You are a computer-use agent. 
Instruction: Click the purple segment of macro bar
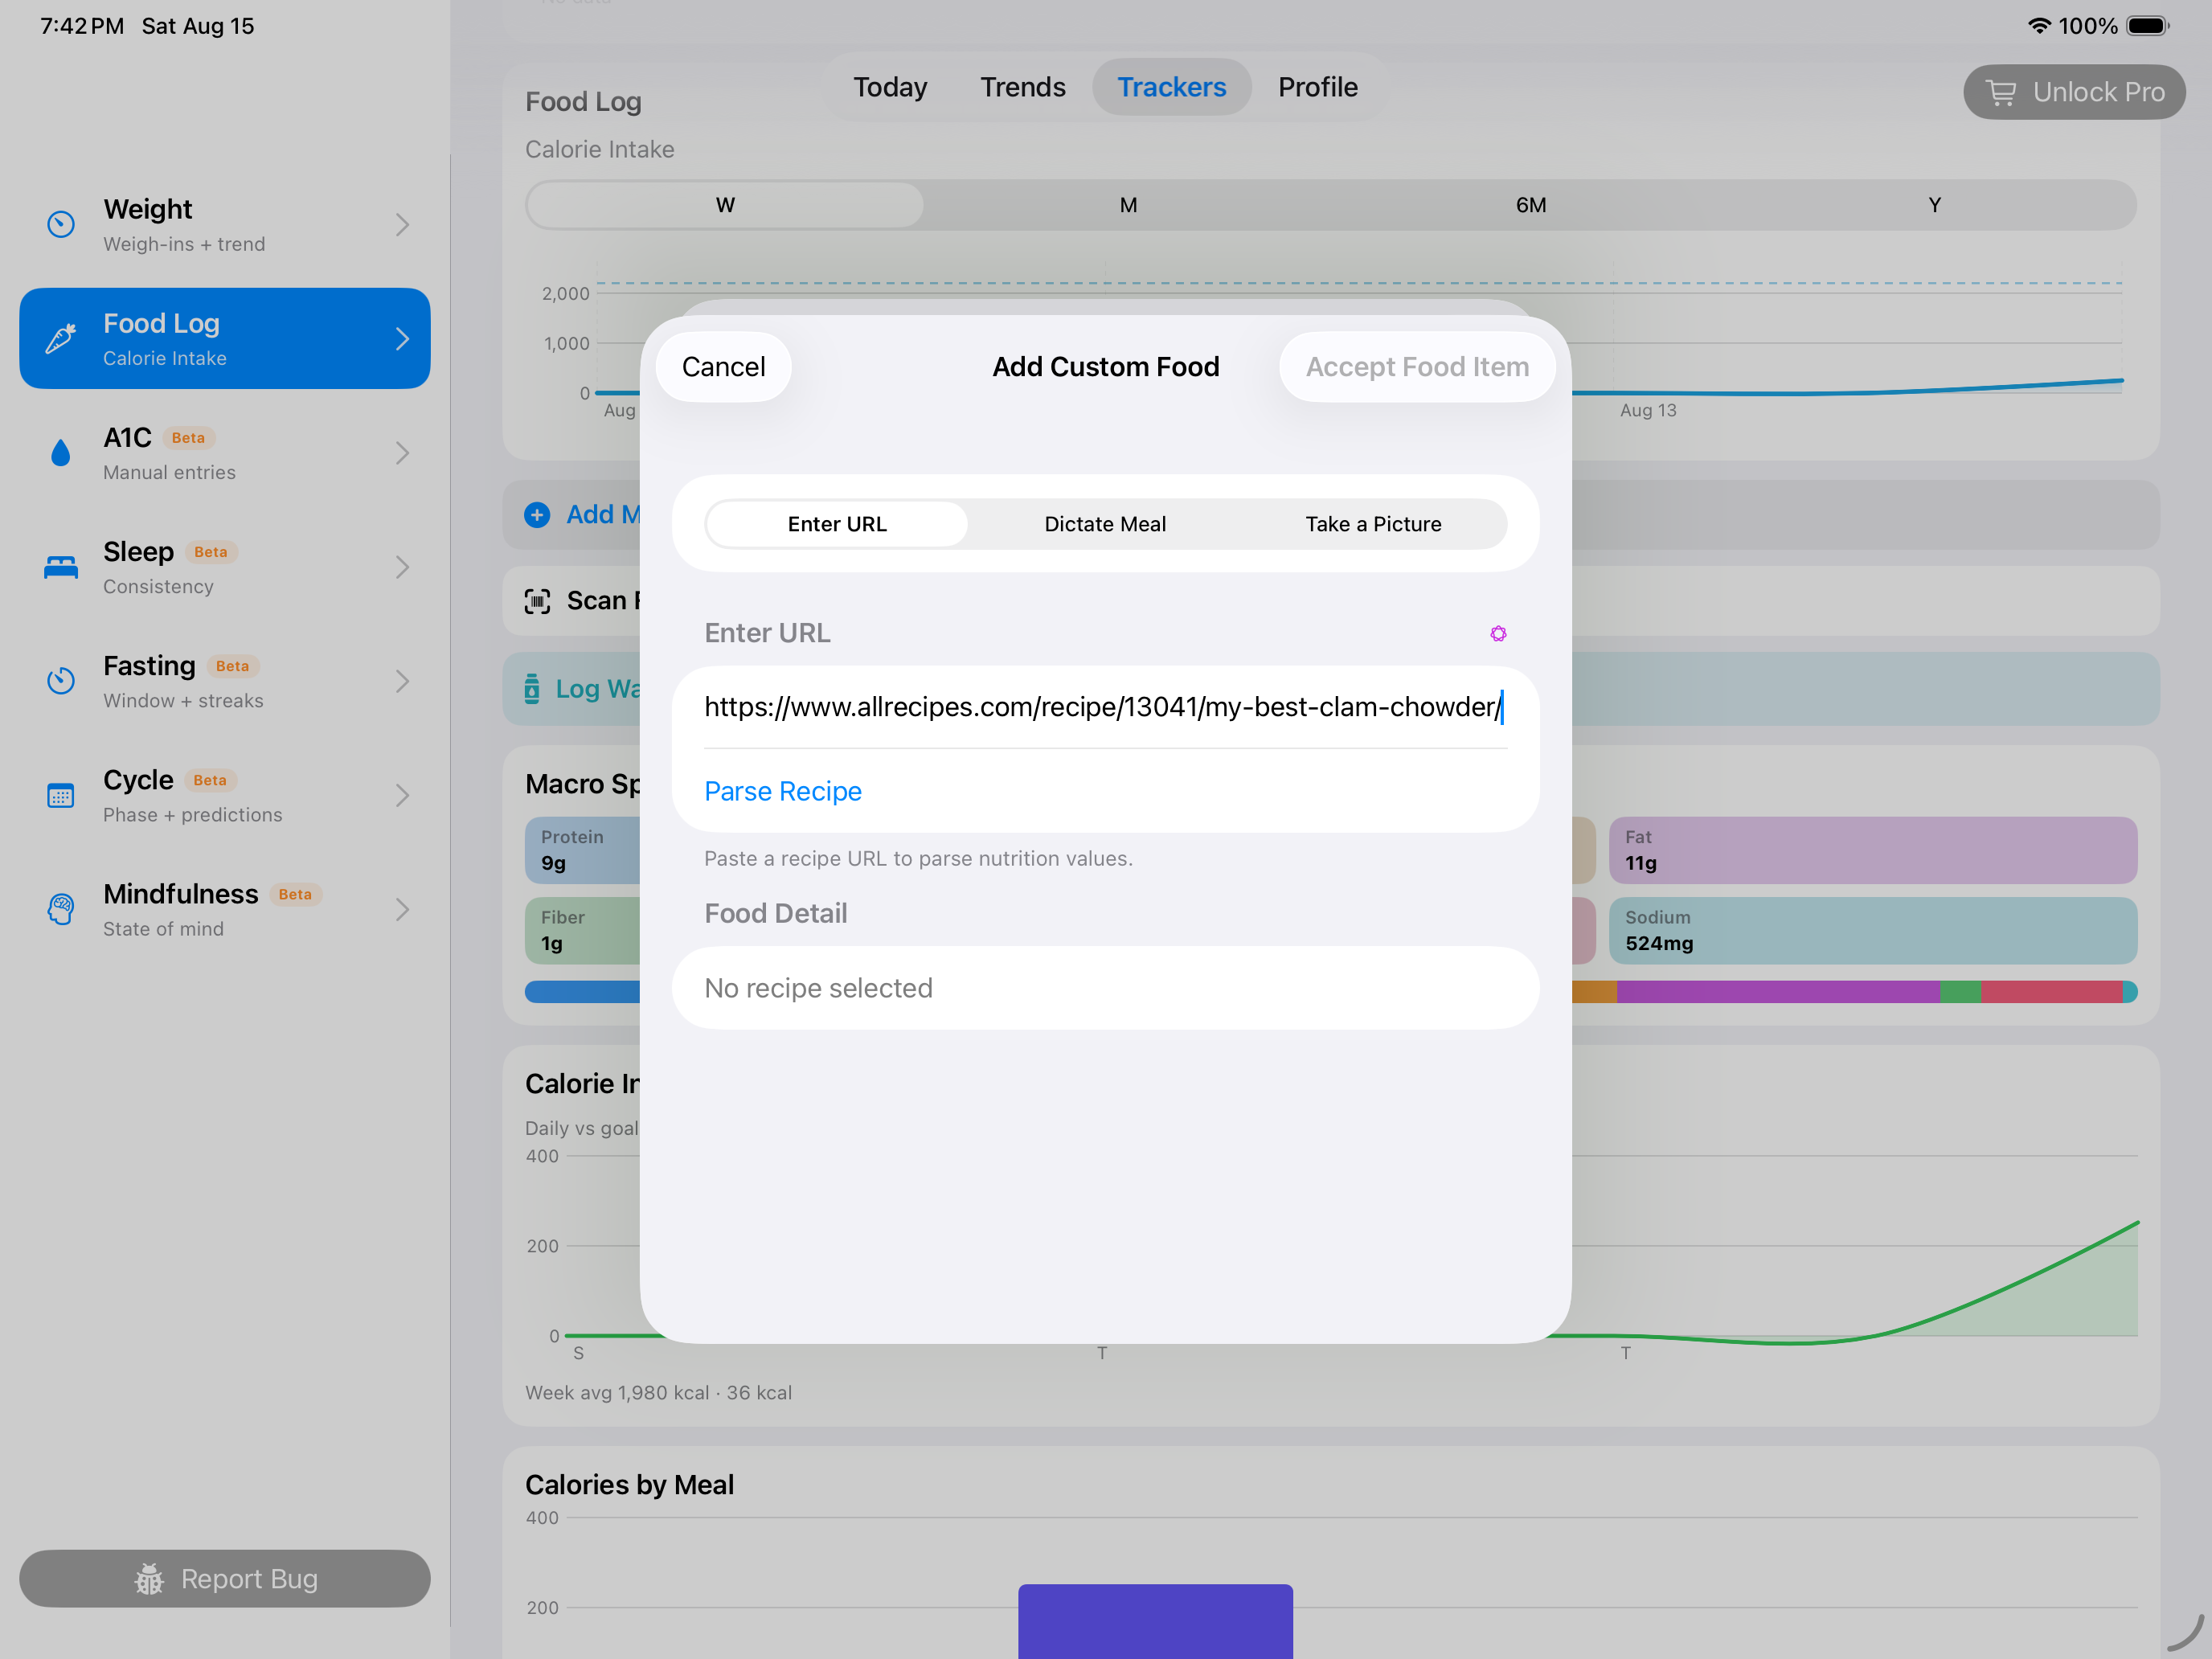coord(1778,992)
